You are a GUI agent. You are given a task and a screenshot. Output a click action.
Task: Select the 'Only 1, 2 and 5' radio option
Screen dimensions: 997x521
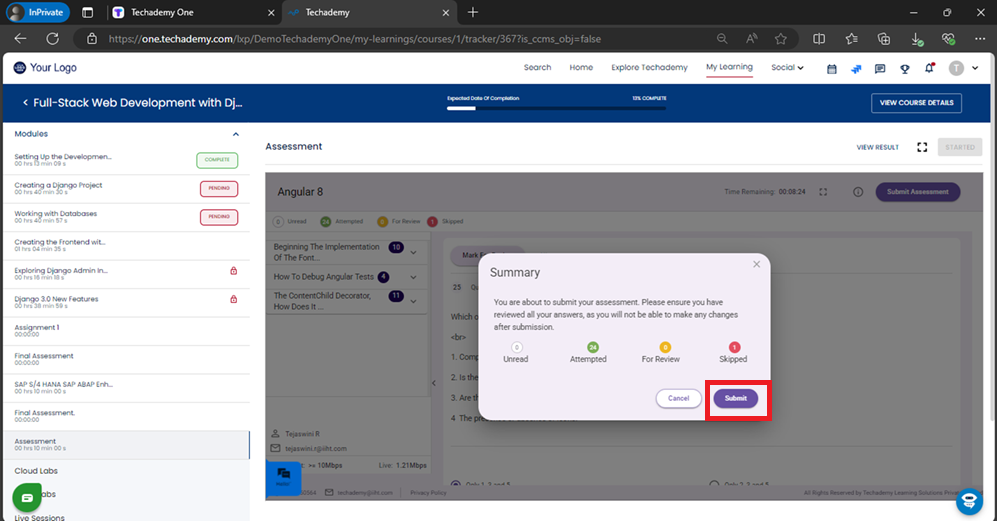(457, 482)
